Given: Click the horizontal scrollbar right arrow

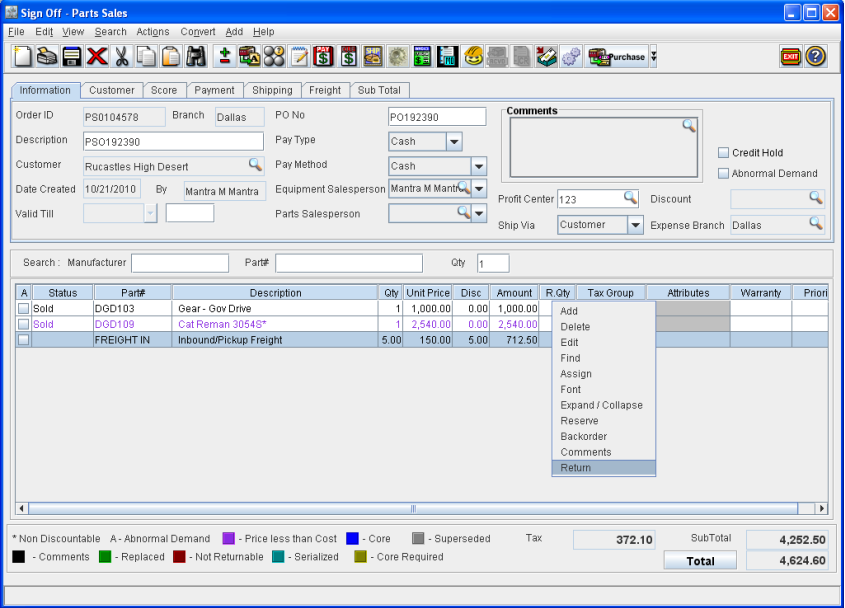Looking at the screenshot, I should [821, 508].
